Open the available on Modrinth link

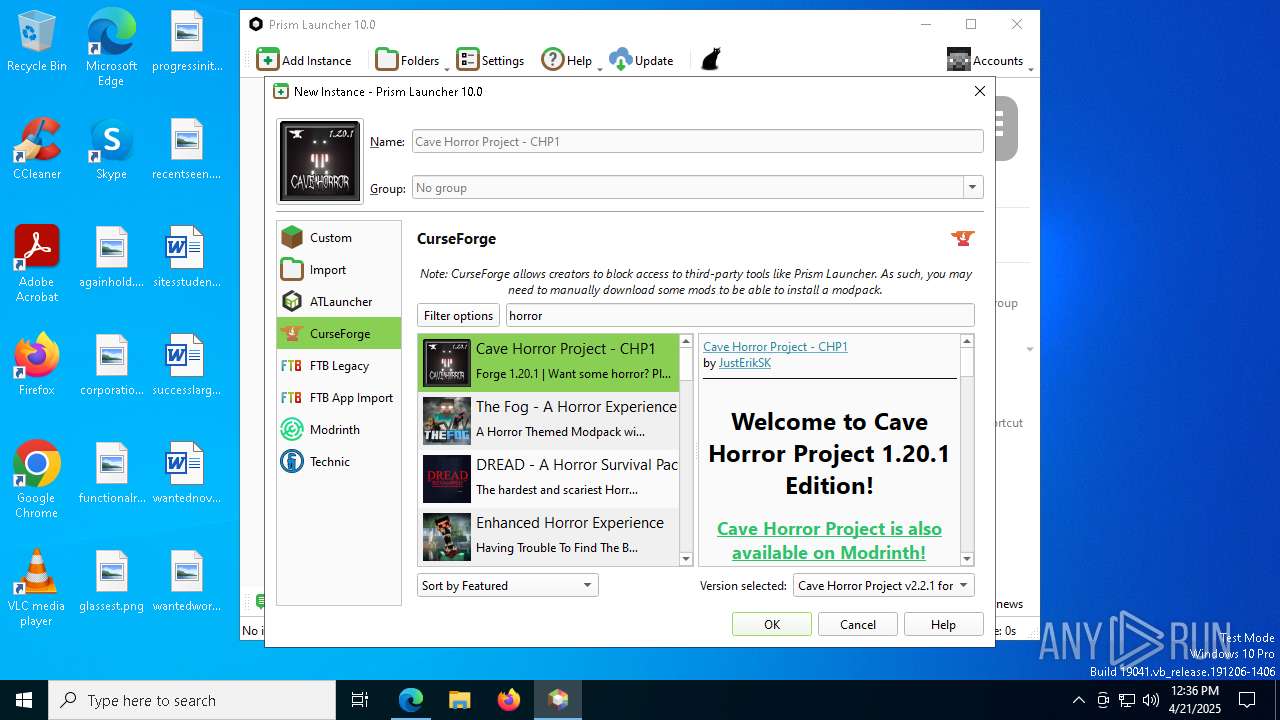(829, 540)
